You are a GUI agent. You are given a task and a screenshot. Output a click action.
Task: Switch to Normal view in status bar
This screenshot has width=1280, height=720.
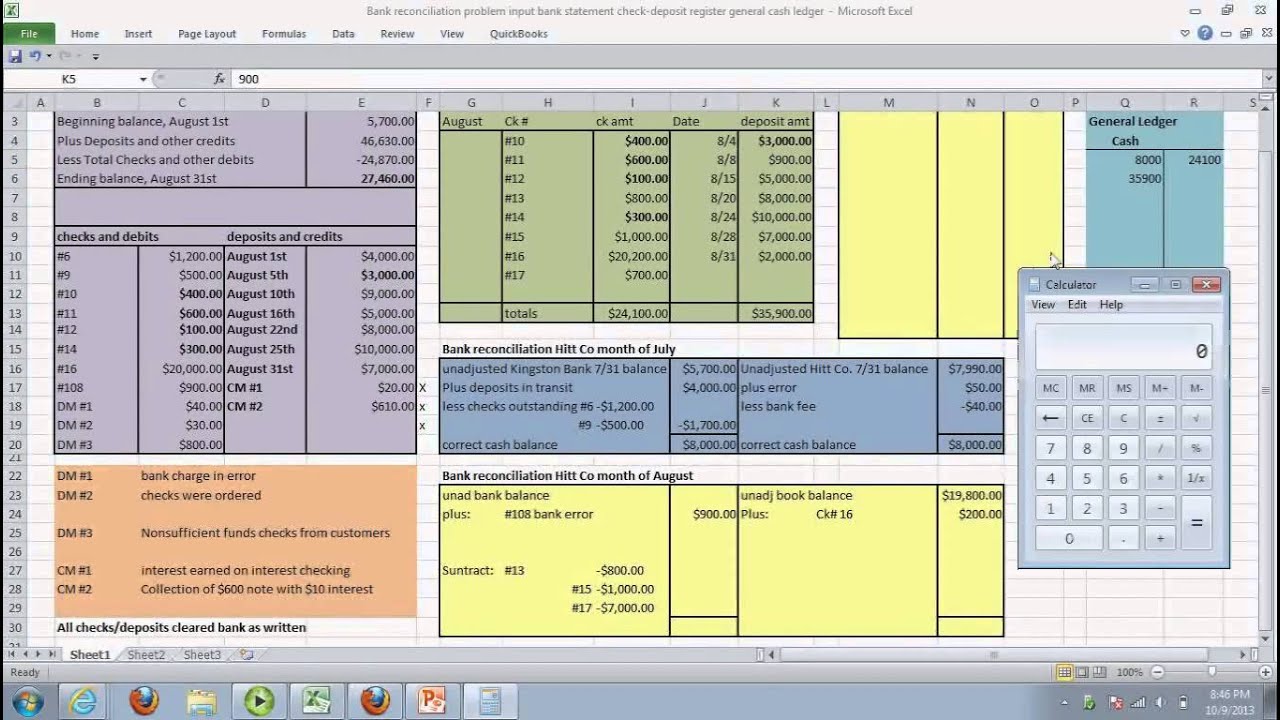click(1065, 672)
